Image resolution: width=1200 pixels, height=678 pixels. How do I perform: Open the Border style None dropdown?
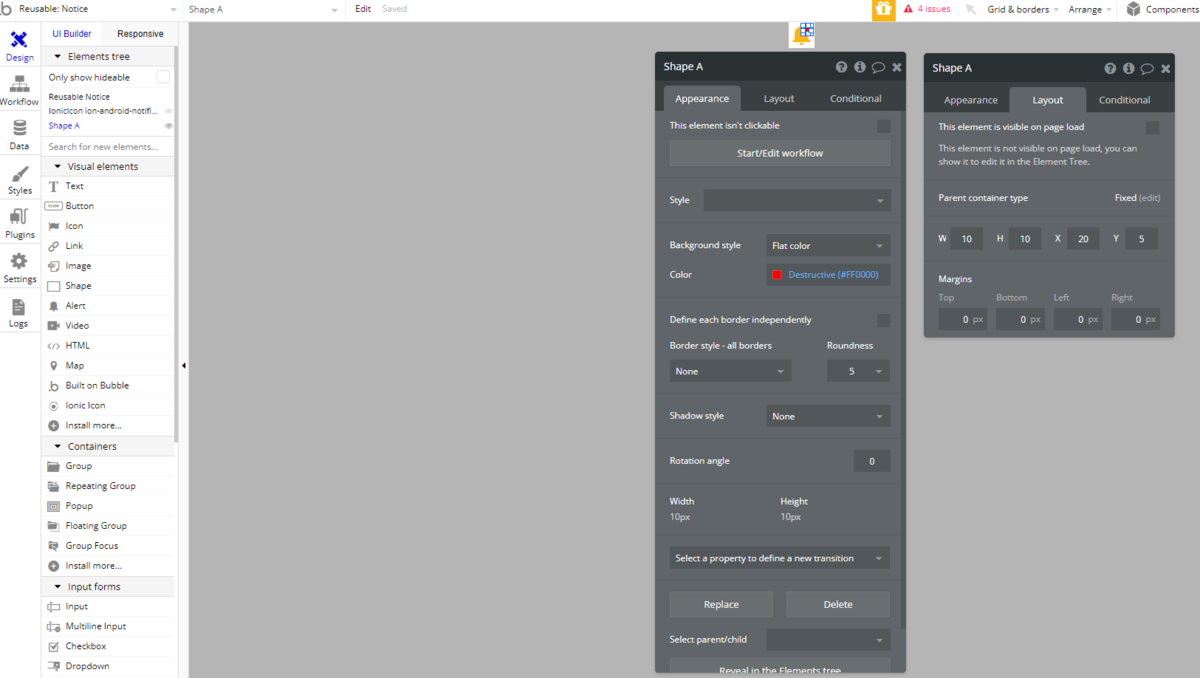pos(730,371)
